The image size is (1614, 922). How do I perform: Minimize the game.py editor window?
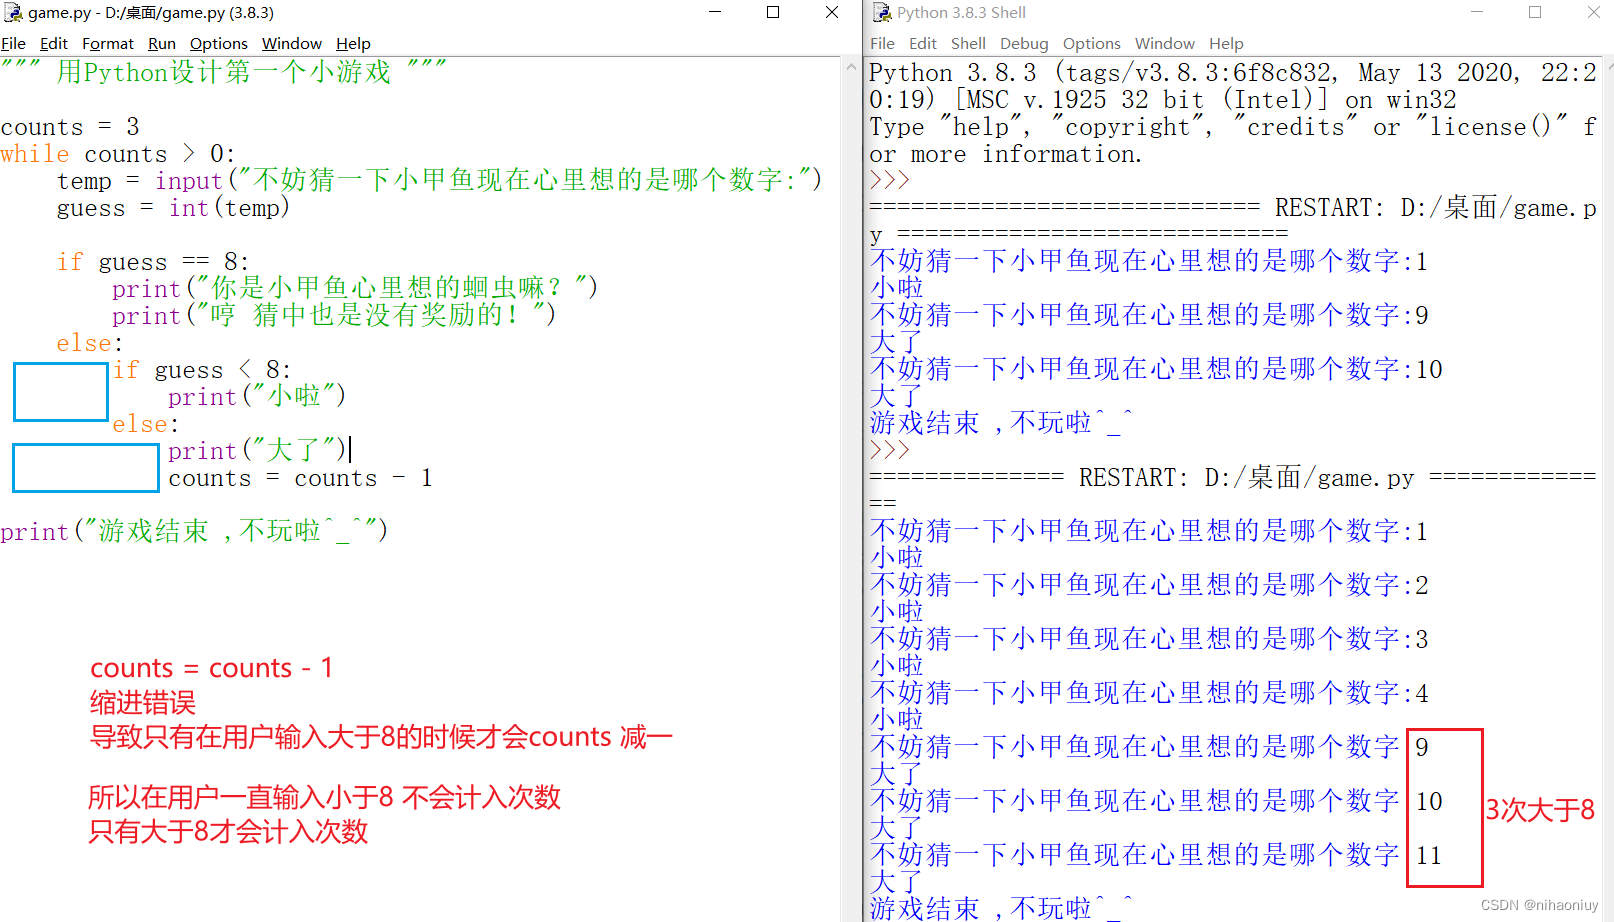point(715,12)
